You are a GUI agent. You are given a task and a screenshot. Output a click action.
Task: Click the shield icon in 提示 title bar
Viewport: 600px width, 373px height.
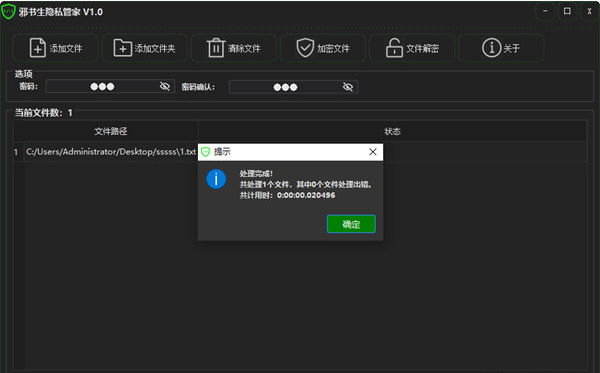[205, 152]
